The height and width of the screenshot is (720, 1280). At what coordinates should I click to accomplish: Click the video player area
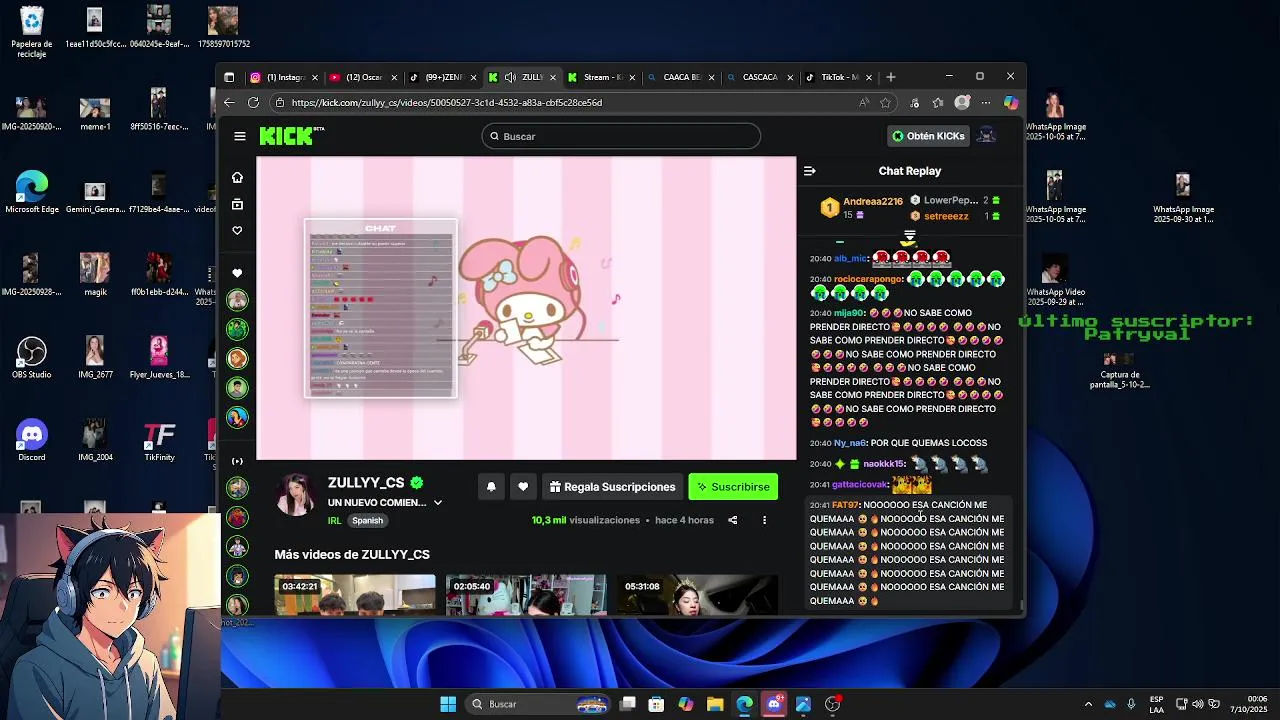pyautogui.click(x=526, y=308)
